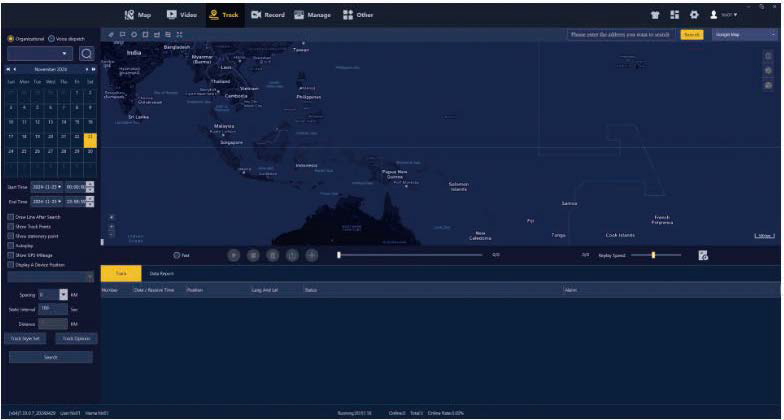Open settings gear icon in top bar
This screenshot has width=784, height=420.
pyautogui.click(x=693, y=15)
